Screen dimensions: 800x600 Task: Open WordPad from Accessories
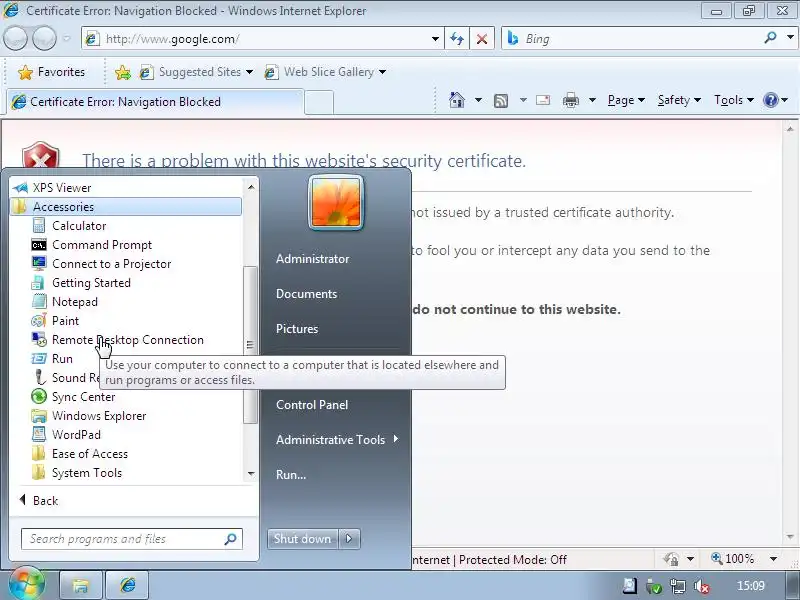(x=76, y=435)
